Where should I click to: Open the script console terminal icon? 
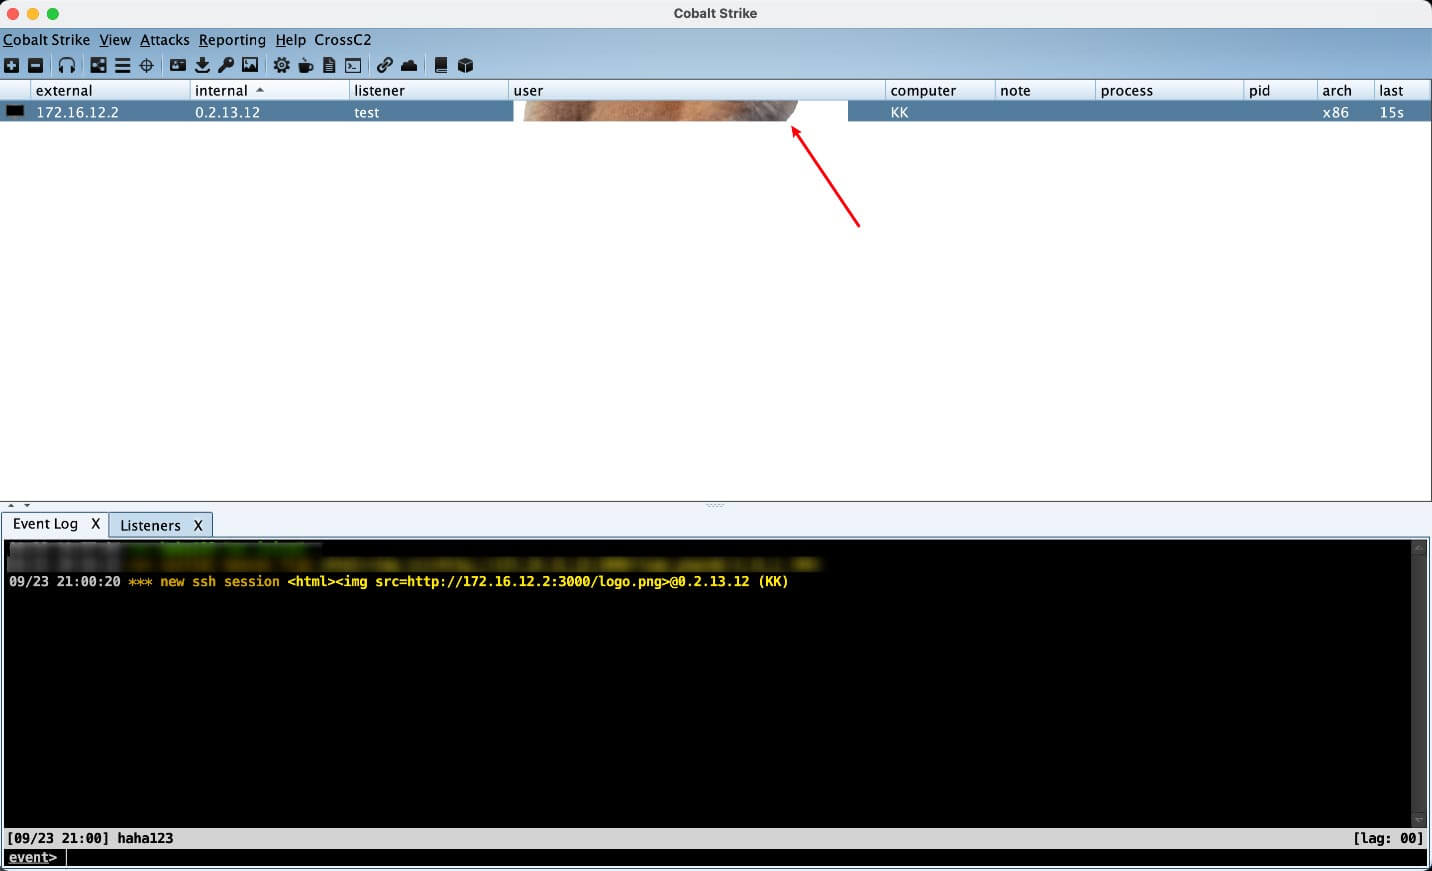point(353,65)
